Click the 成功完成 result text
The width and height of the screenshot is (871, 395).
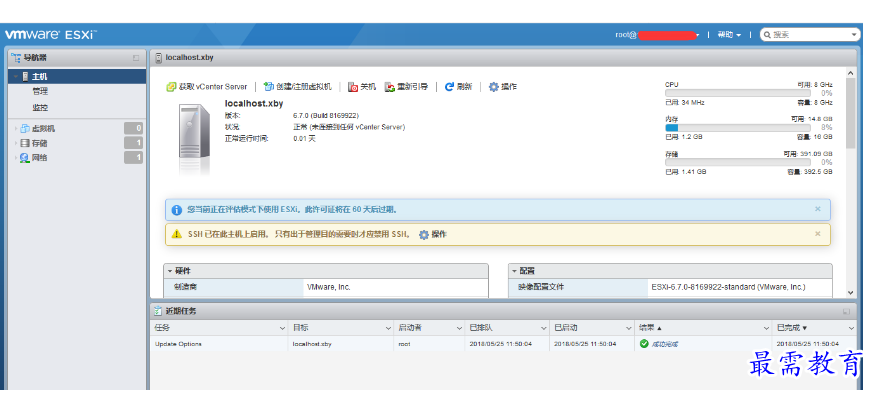[664, 344]
